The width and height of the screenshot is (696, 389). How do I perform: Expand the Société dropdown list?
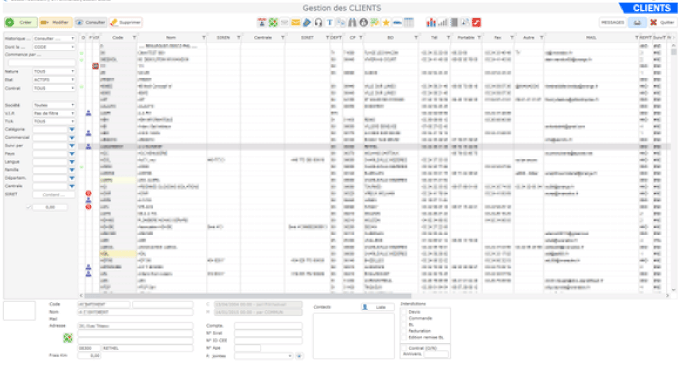(x=54, y=105)
